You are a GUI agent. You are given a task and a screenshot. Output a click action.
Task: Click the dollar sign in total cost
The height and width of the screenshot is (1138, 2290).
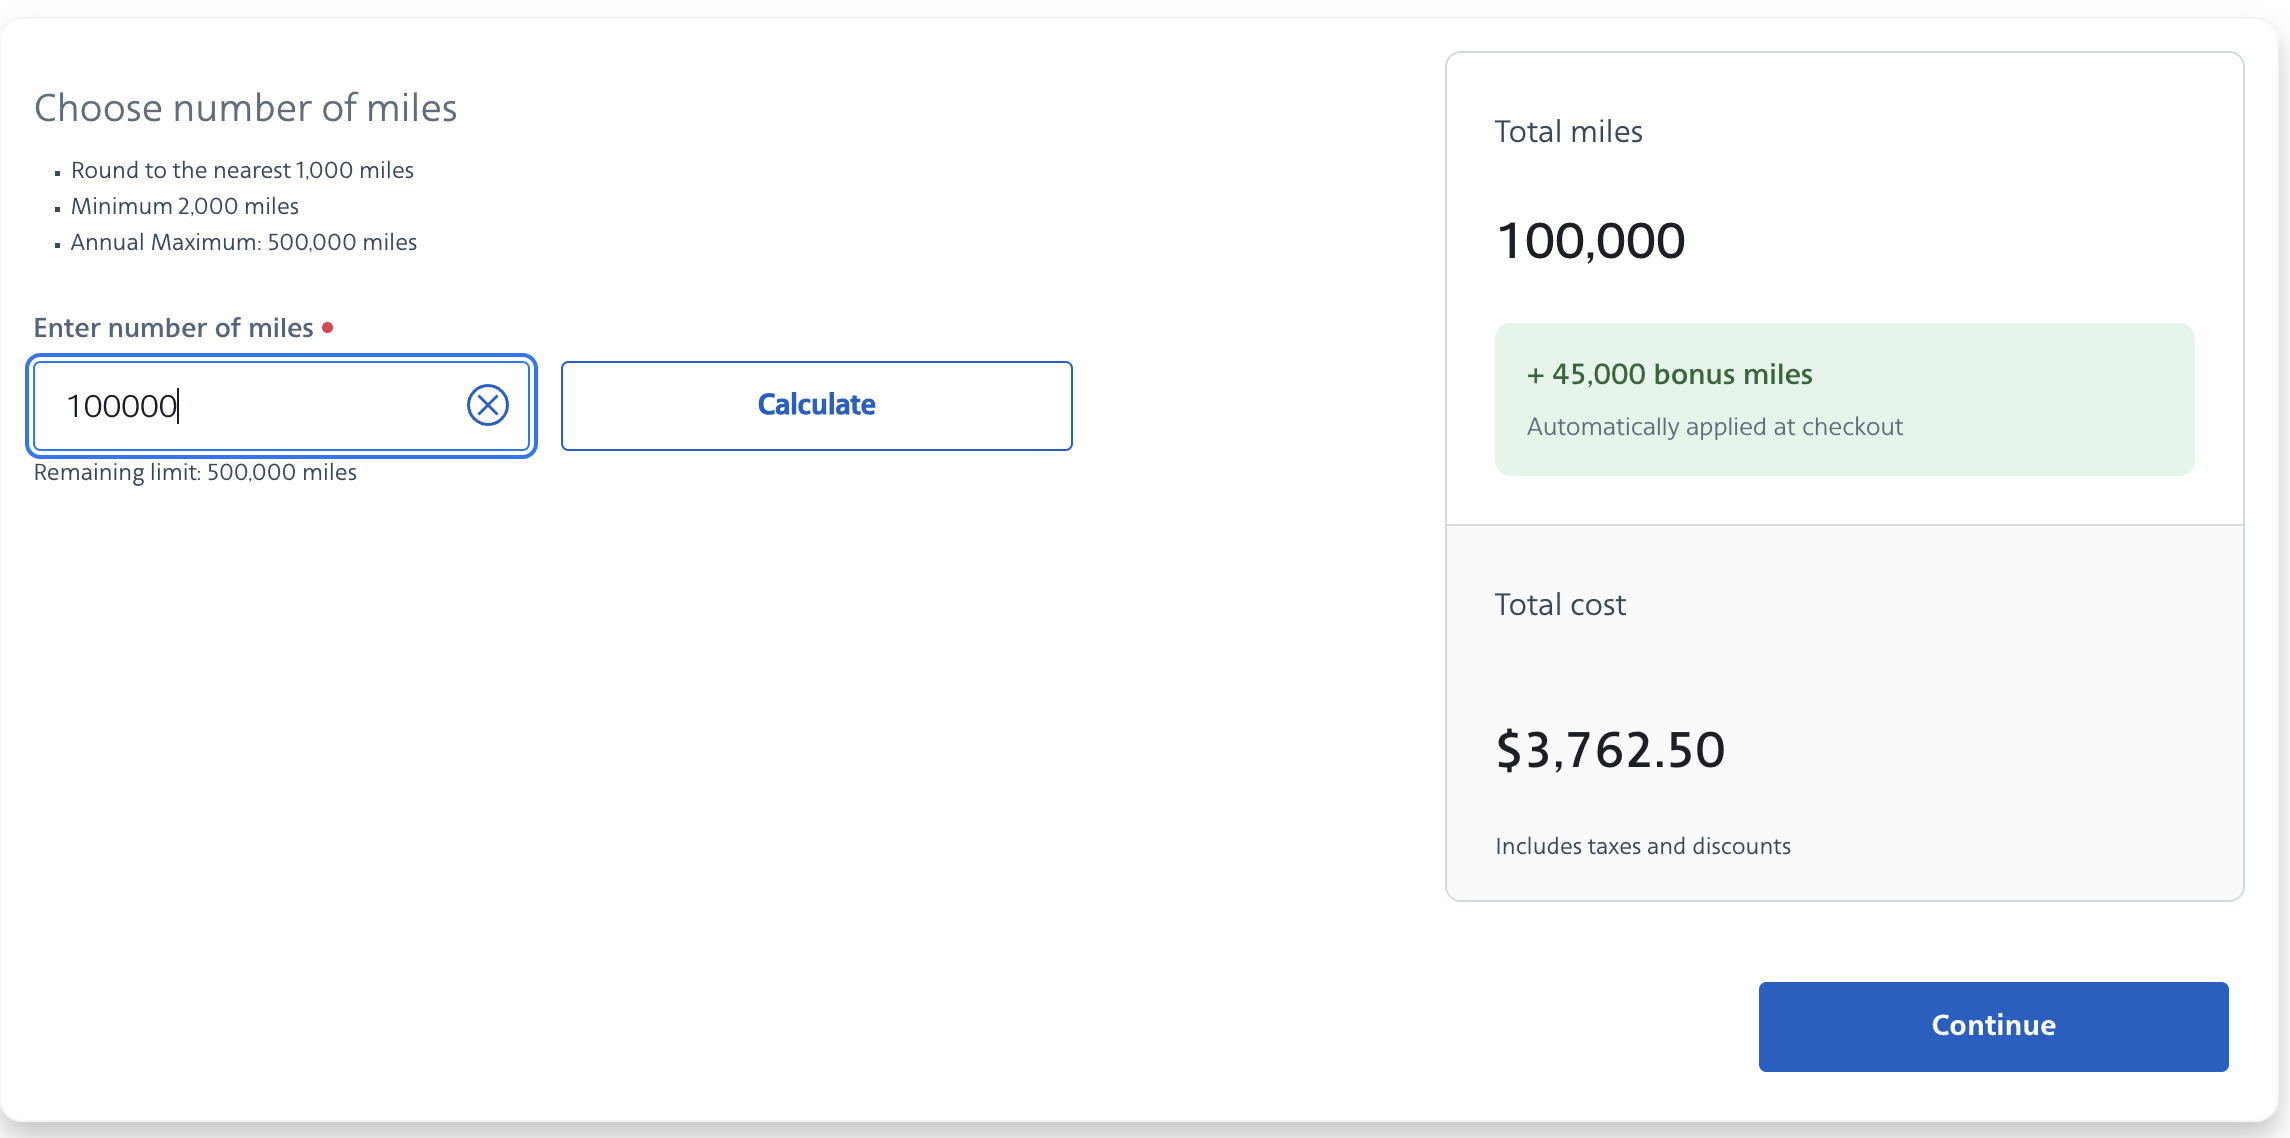(1508, 750)
